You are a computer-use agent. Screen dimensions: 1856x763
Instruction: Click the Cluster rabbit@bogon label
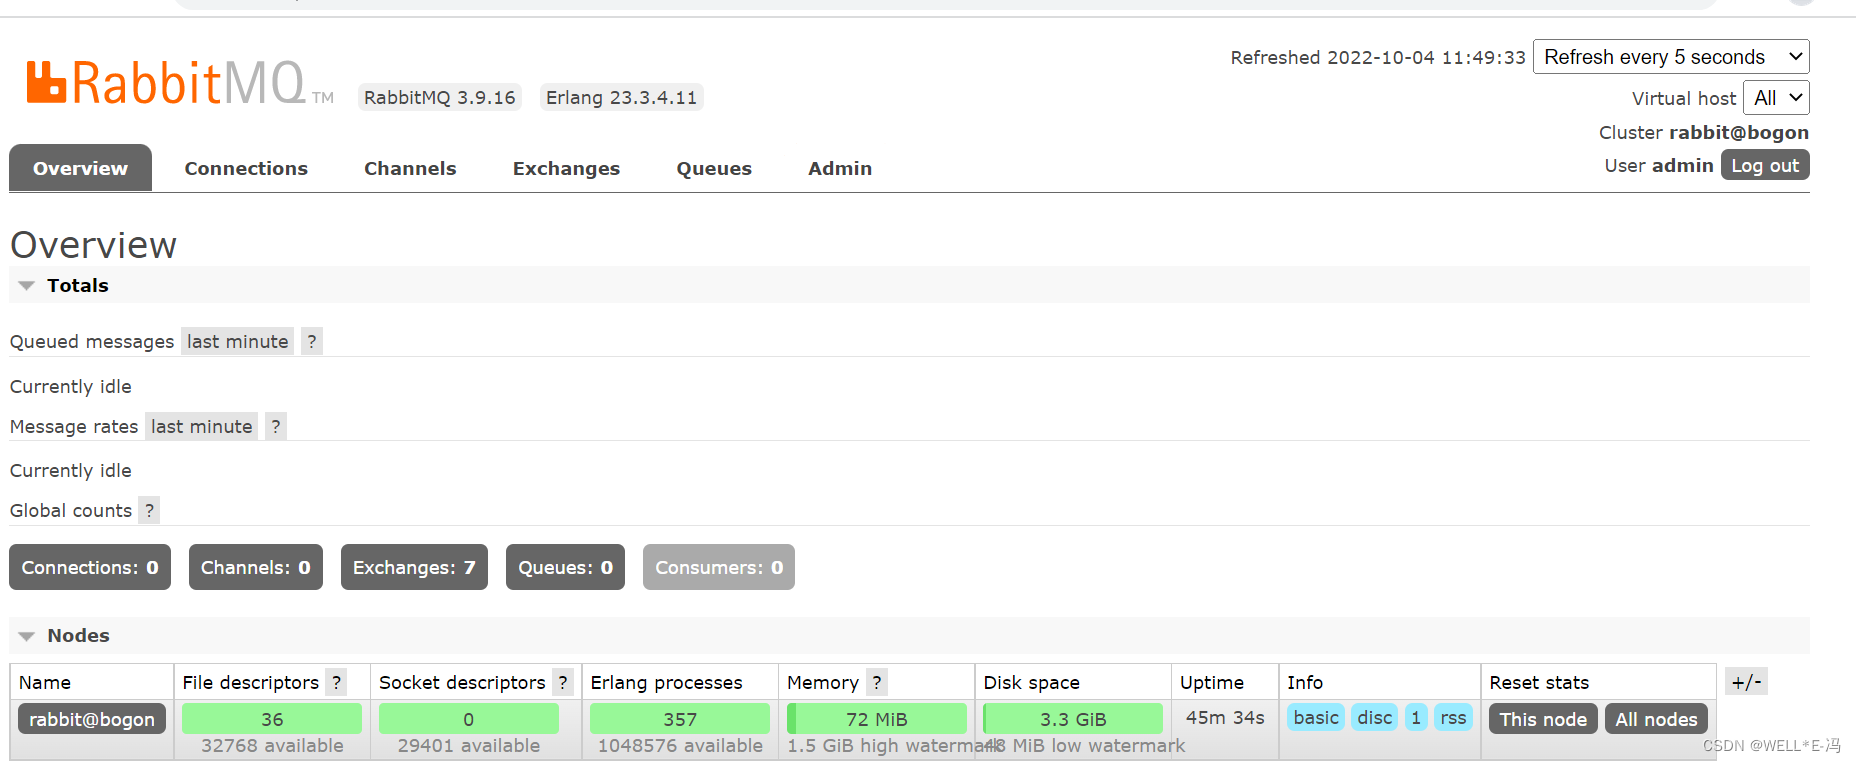[1703, 133]
